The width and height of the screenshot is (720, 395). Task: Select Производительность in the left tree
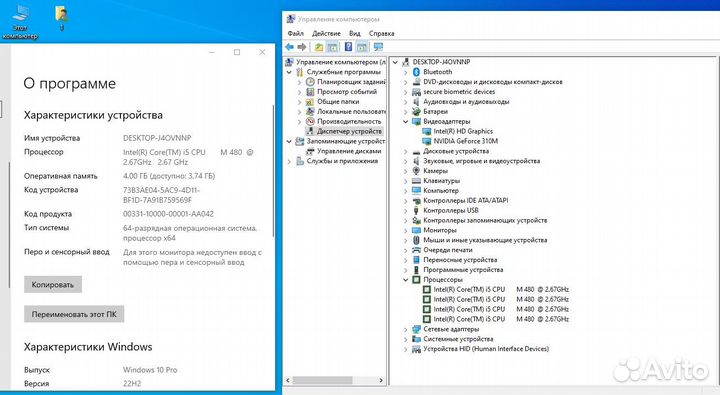(x=349, y=121)
